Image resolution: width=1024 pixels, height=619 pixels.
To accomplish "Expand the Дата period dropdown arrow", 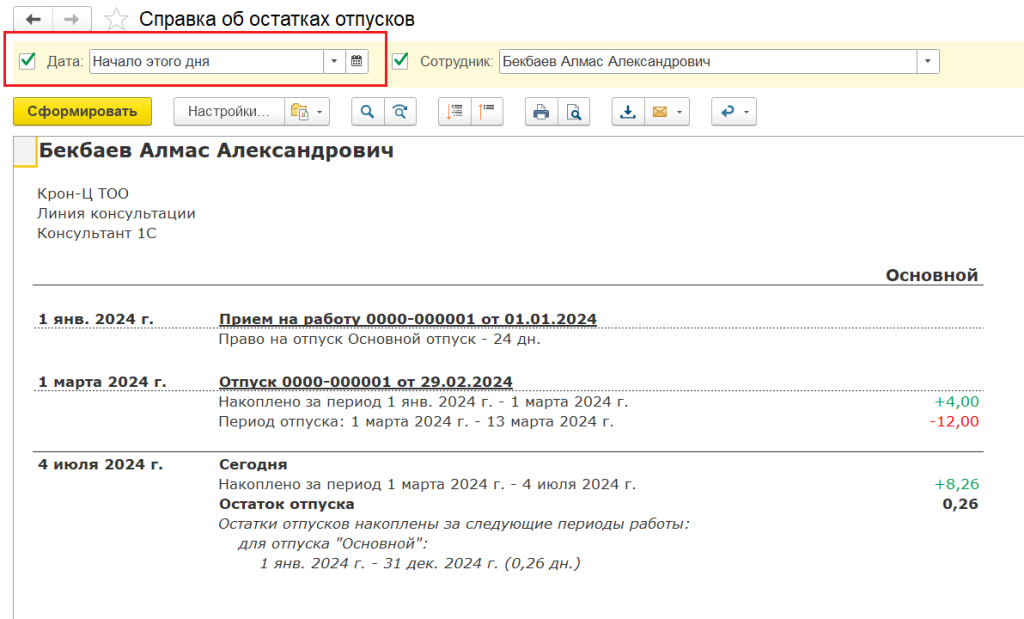I will point(334,61).
